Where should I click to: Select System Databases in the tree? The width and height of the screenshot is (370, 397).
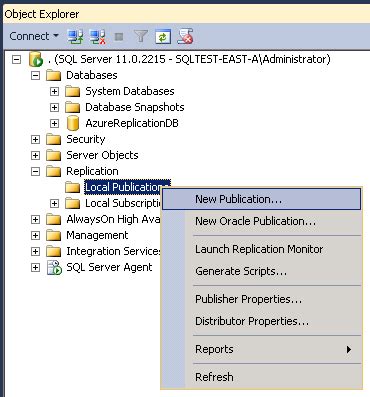click(130, 91)
